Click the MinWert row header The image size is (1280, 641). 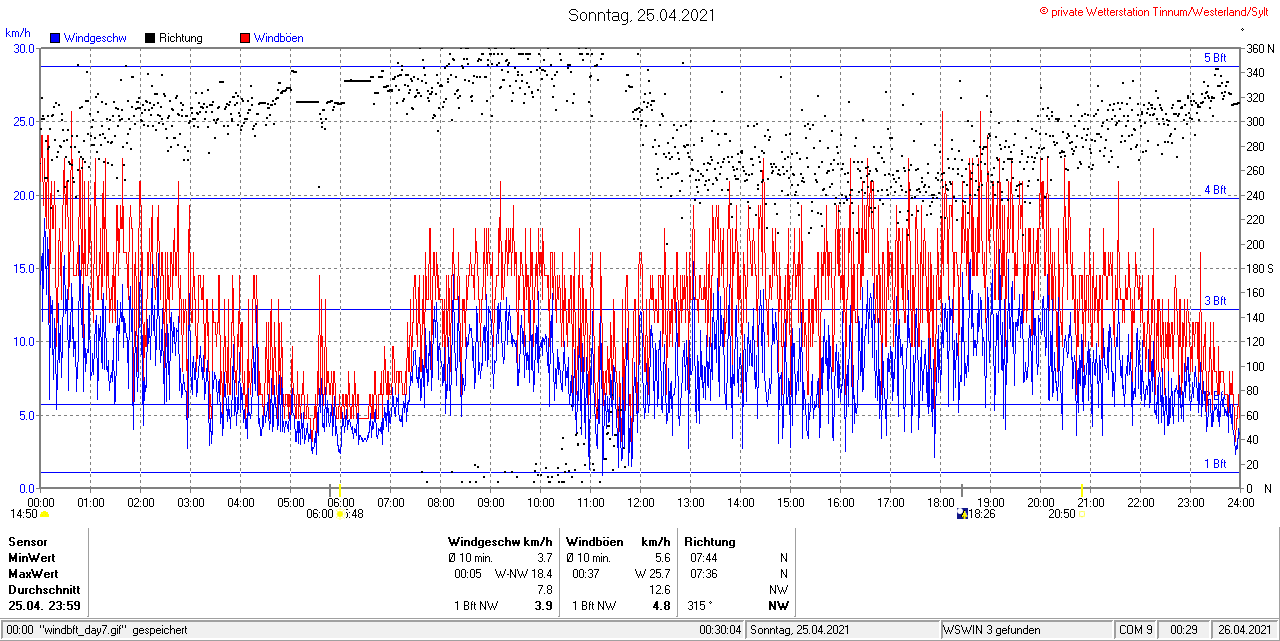34,558
